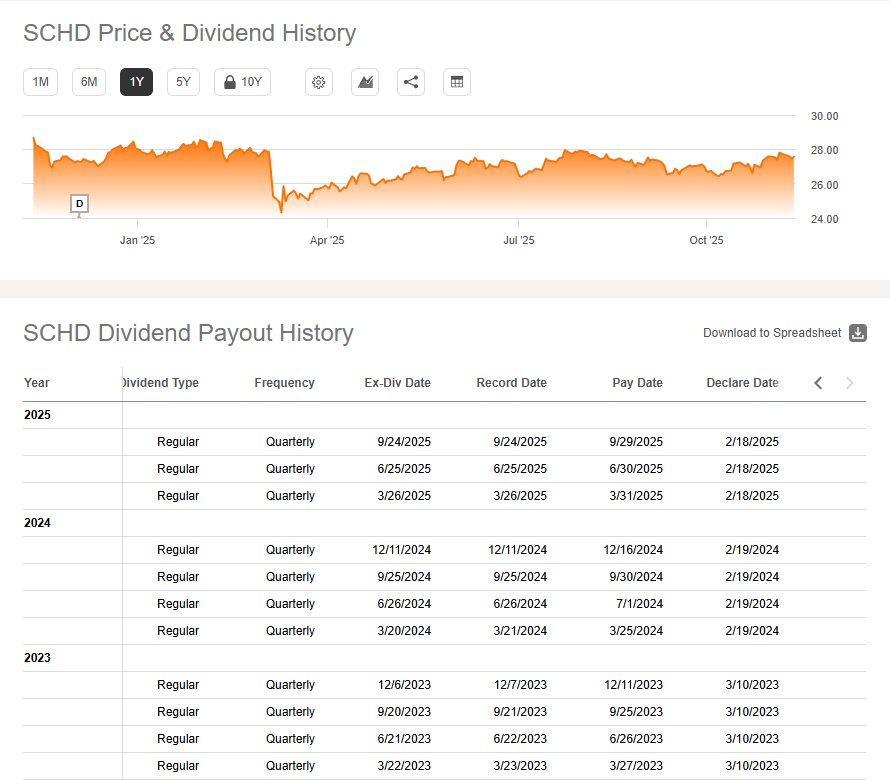Click Oct '25 axis label on chart
Viewport: 890px width, 780px height.
pos(706,240)
